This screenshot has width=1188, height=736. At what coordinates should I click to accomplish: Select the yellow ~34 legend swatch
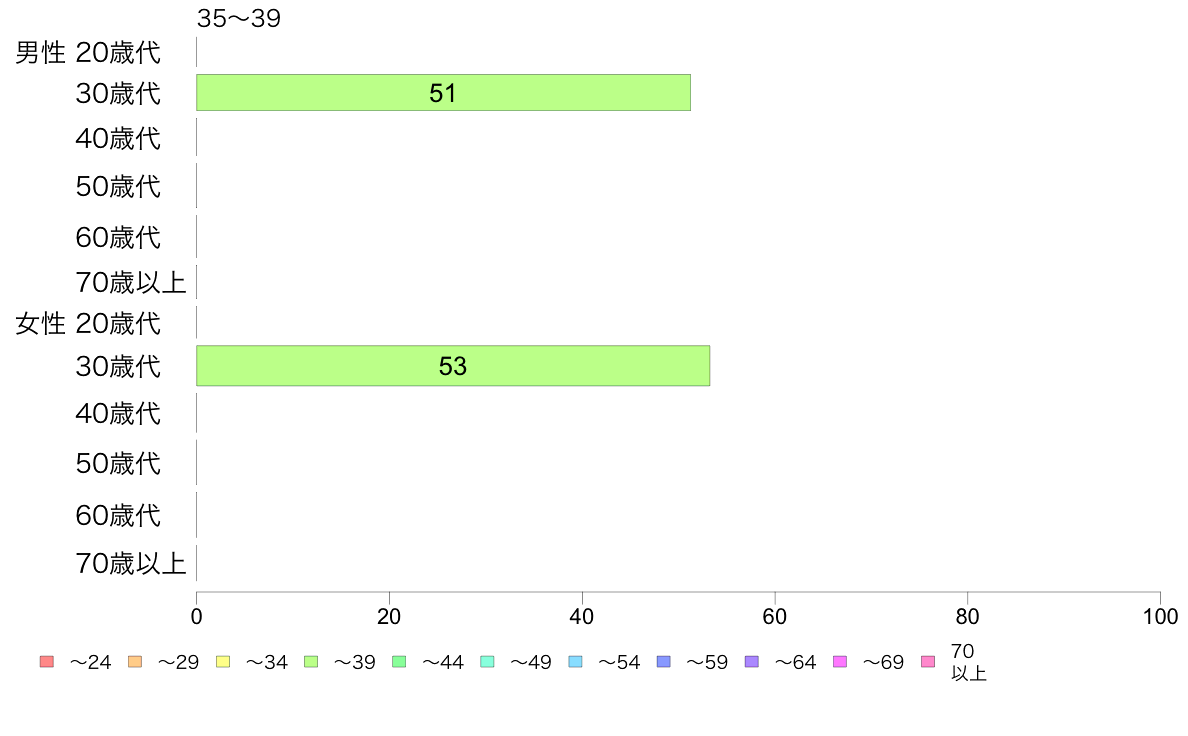[223, 662]
